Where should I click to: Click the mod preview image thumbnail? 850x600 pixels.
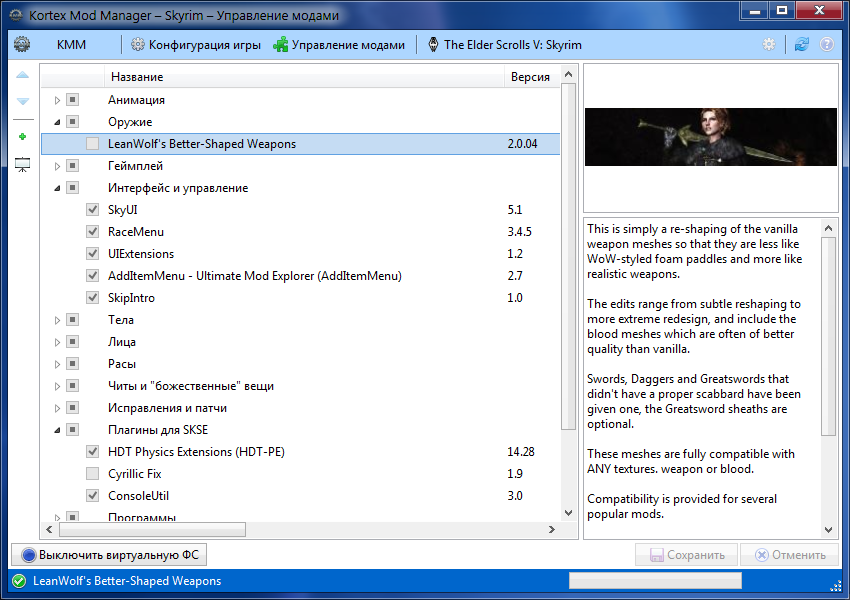[711, 137]
